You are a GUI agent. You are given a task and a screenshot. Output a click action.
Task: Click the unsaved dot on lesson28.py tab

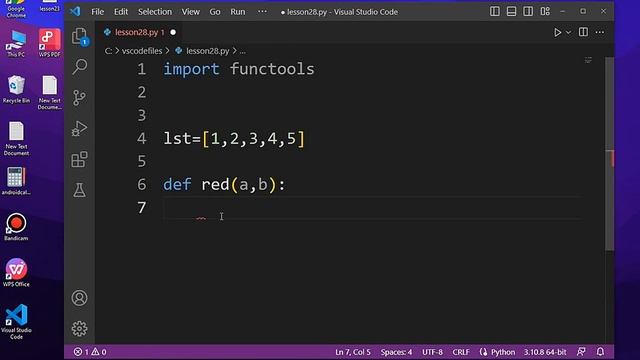pyautogui.click(x=173, y=32)
